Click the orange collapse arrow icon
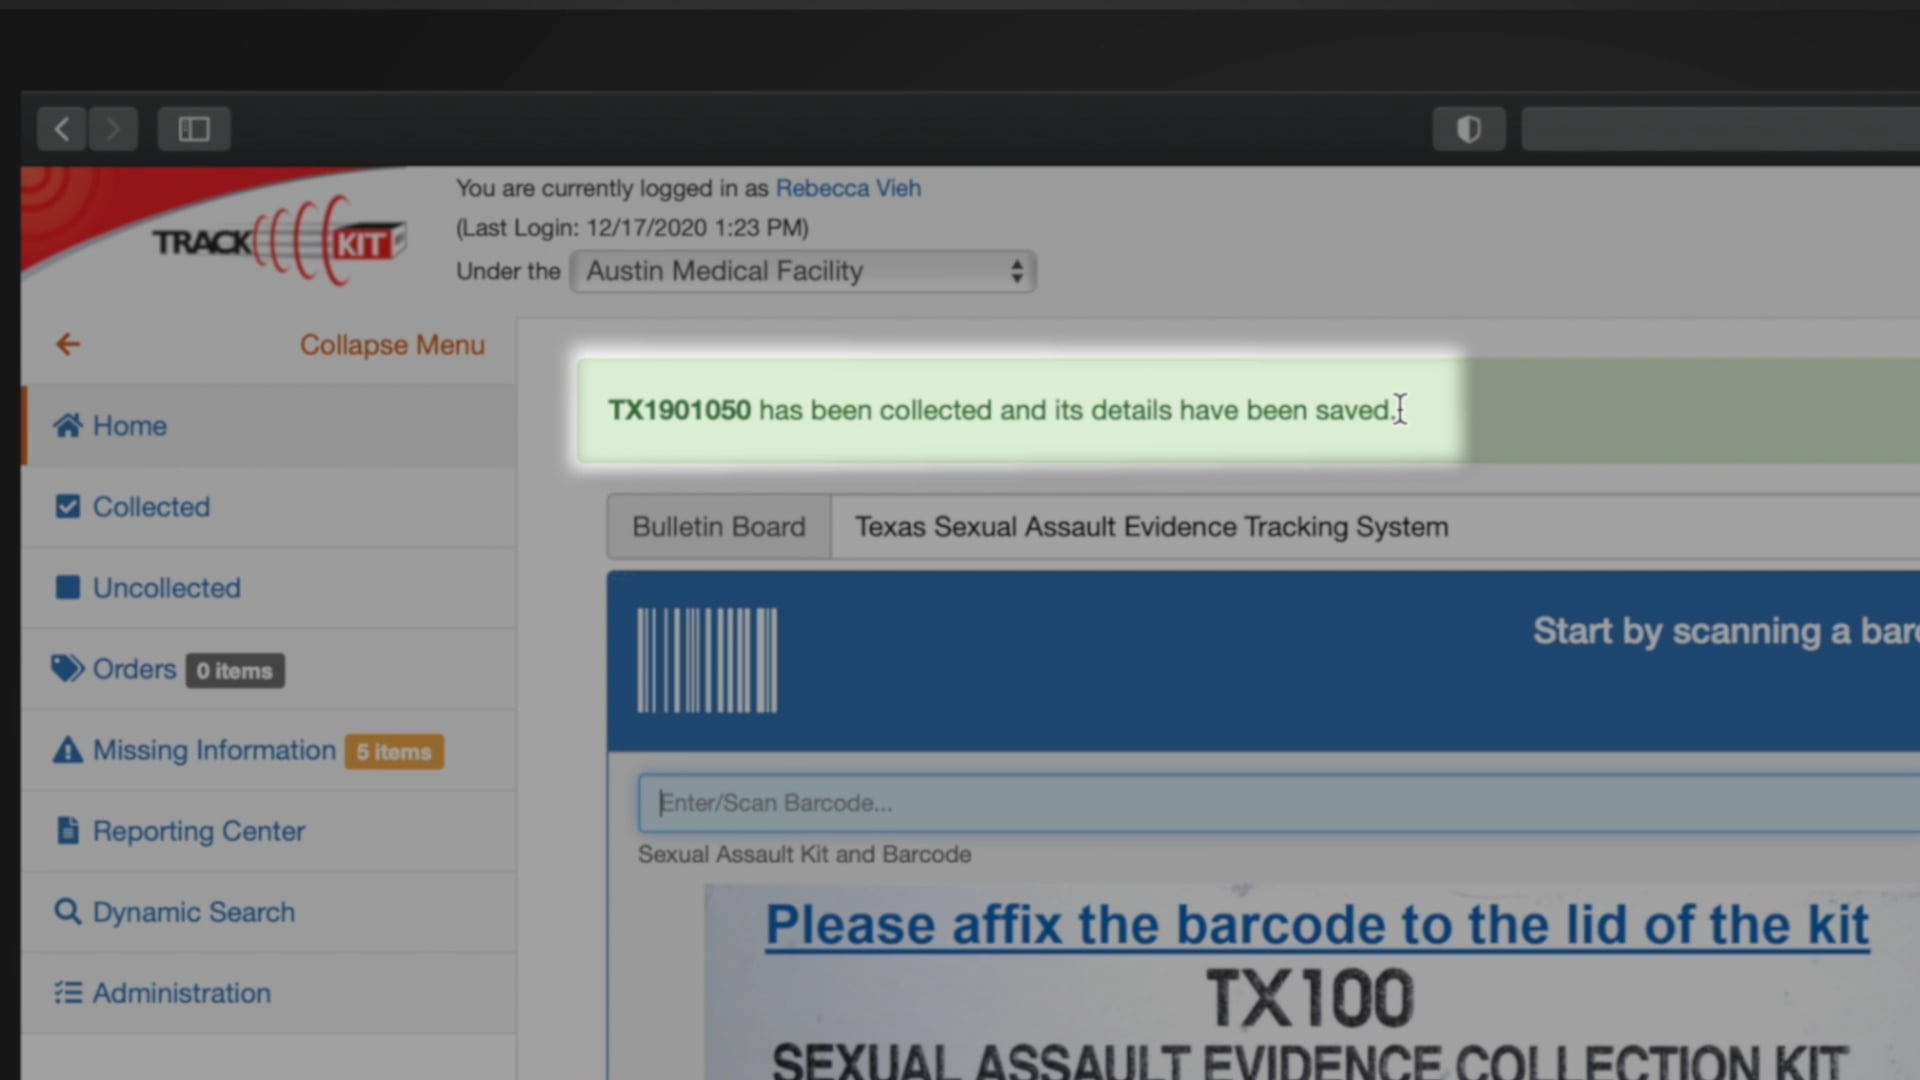 (x=68, y=345)
